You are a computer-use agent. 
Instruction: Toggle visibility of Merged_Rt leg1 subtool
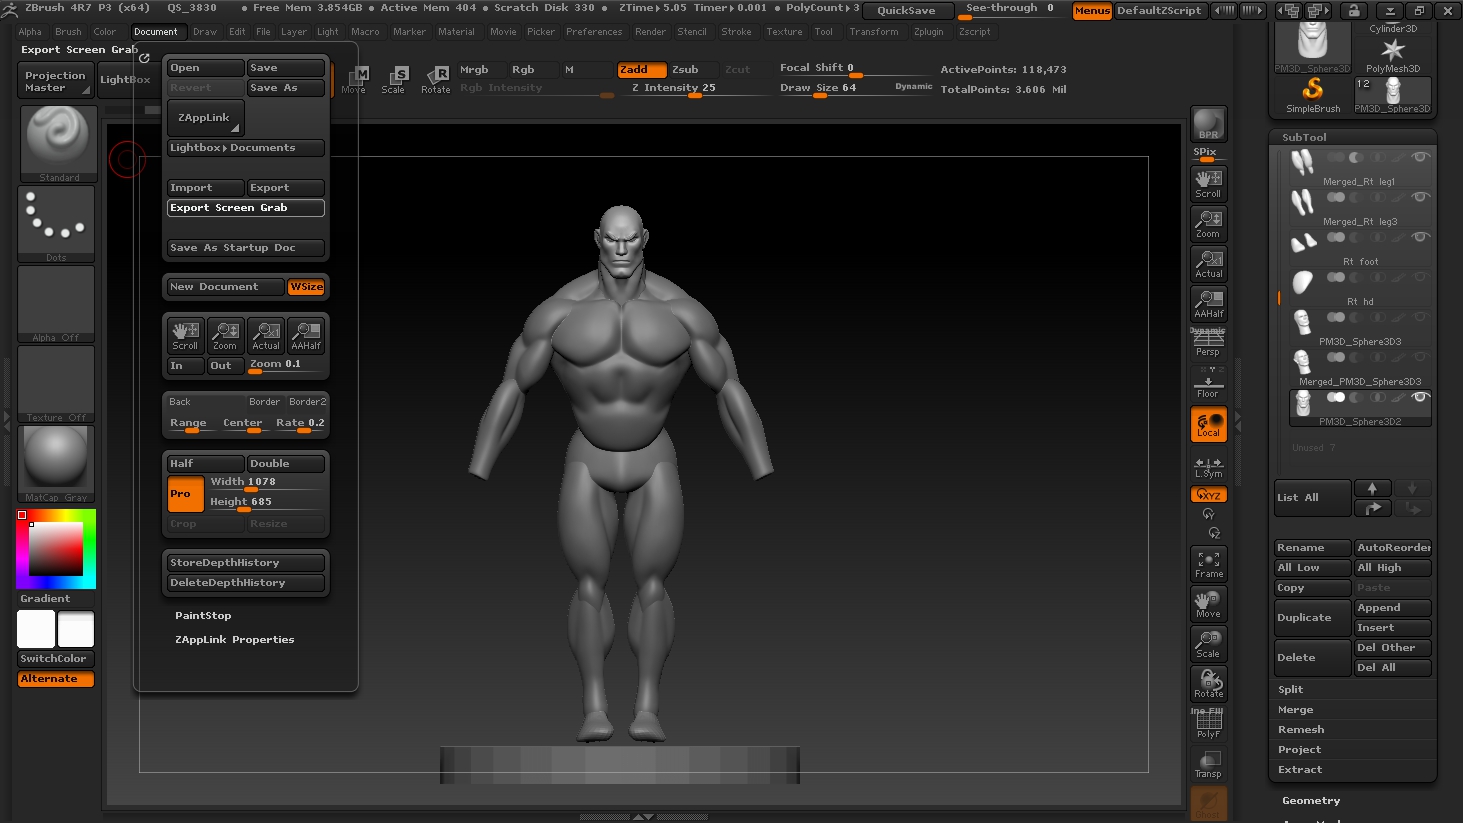[1420, 157]
